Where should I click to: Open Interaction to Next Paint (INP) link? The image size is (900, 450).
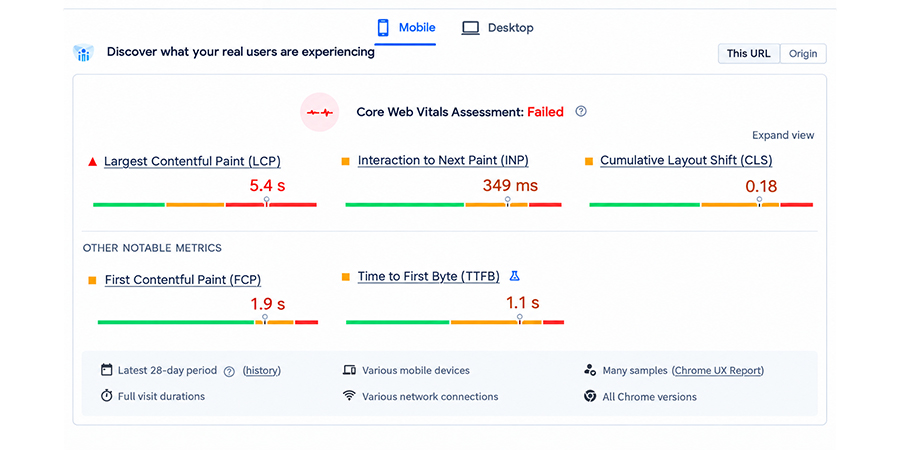(443, 161)
